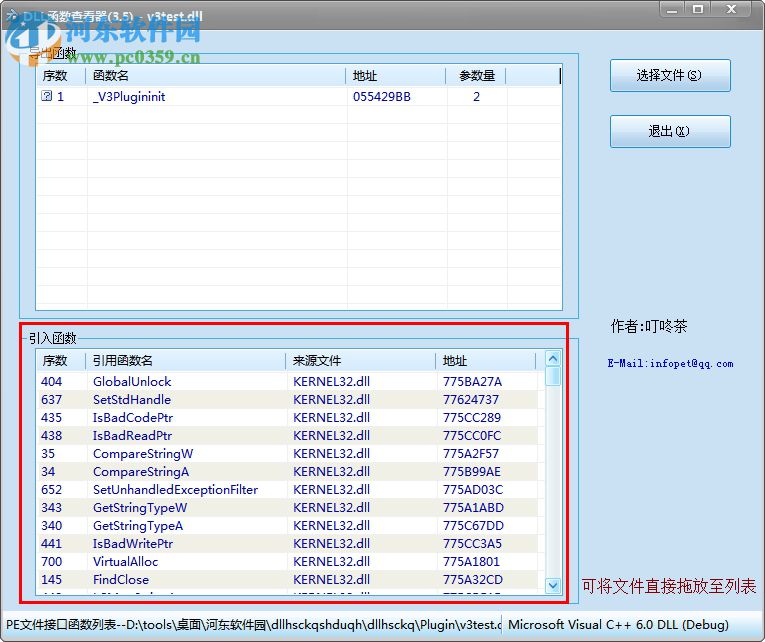This screenshot has width=765, height=642.
Task: Select the SetStdHandle row
Action: tap(287, 400)
